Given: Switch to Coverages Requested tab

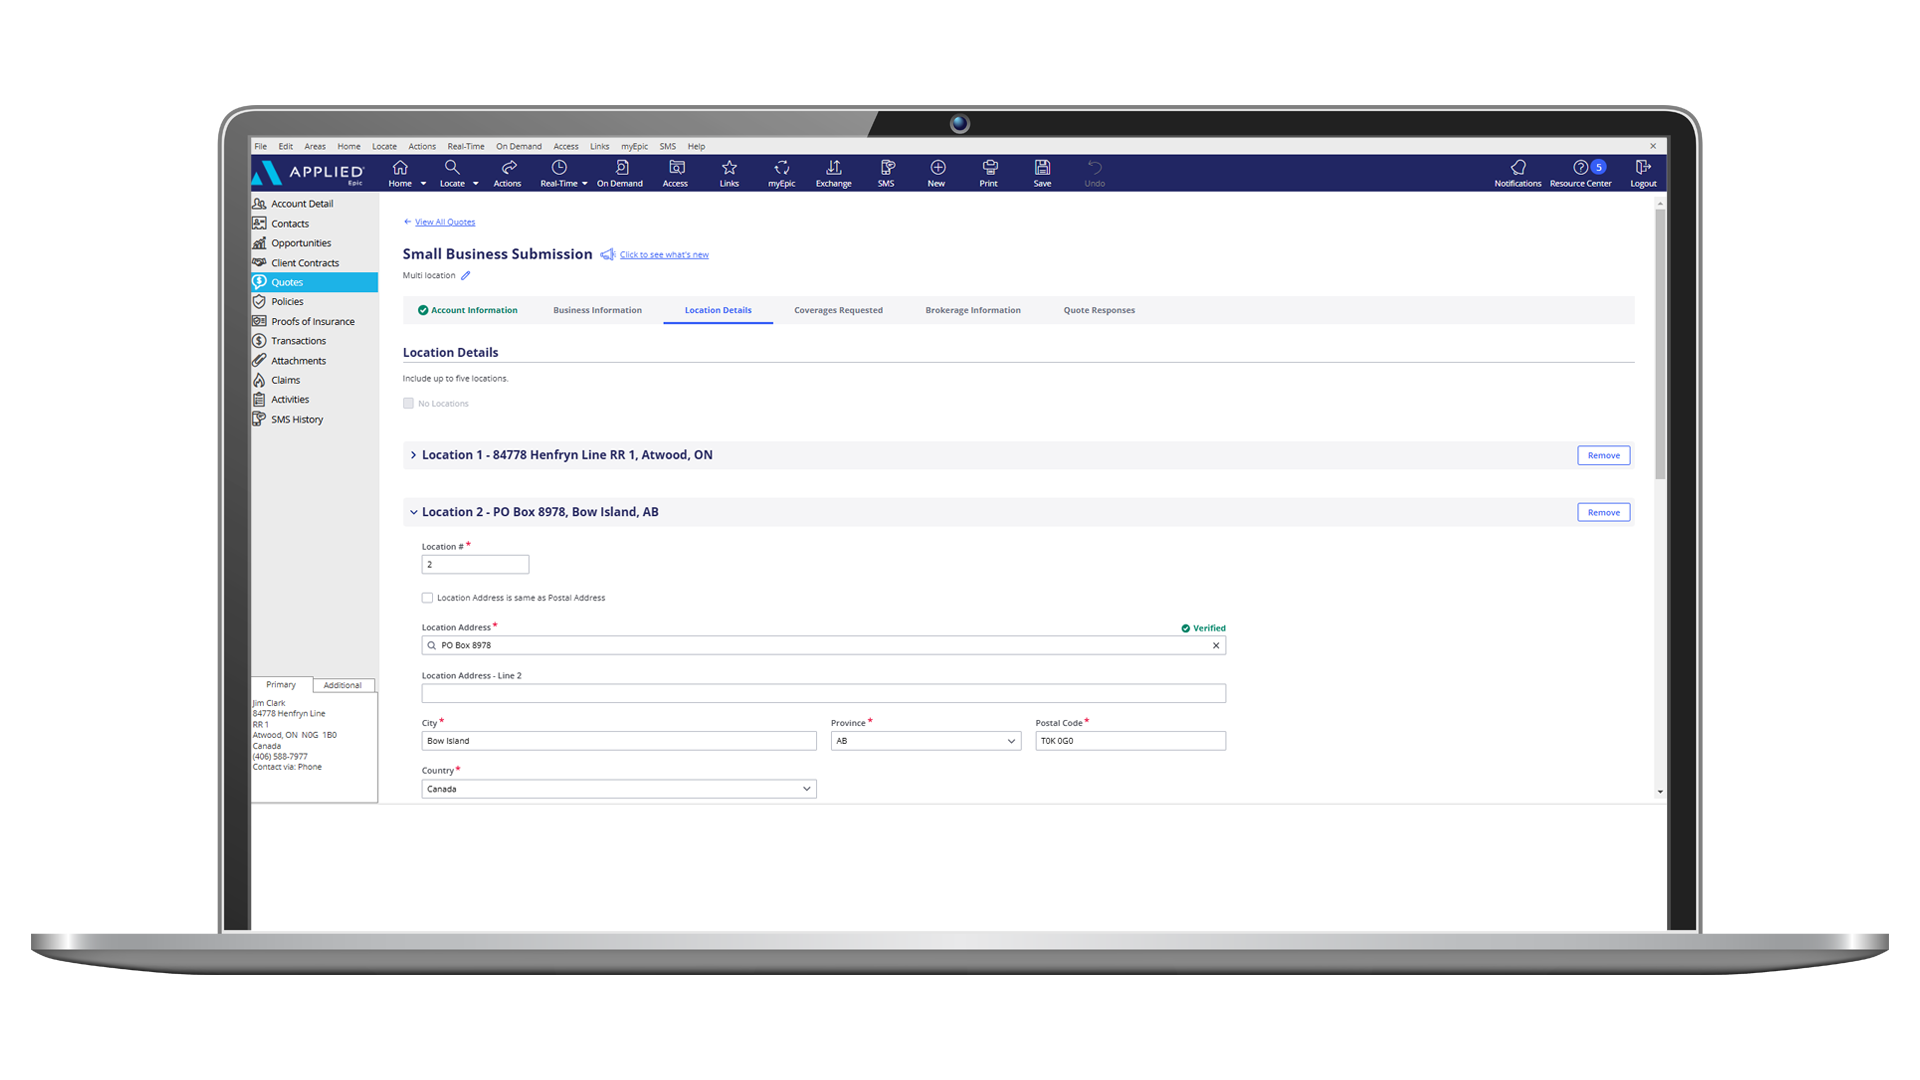Looking at the screenshot, I should 838,310.
